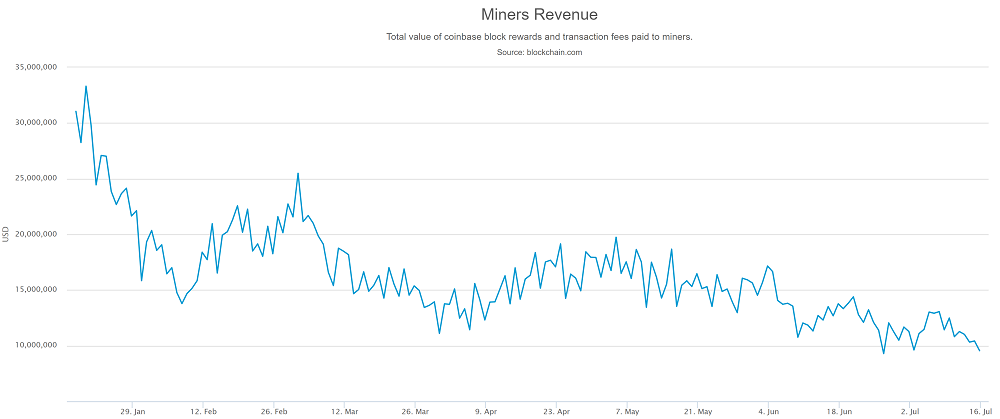1000x419 pixels.
Task: Click the 15,000,000 y-axis label
Action: (x=36, y=290)
